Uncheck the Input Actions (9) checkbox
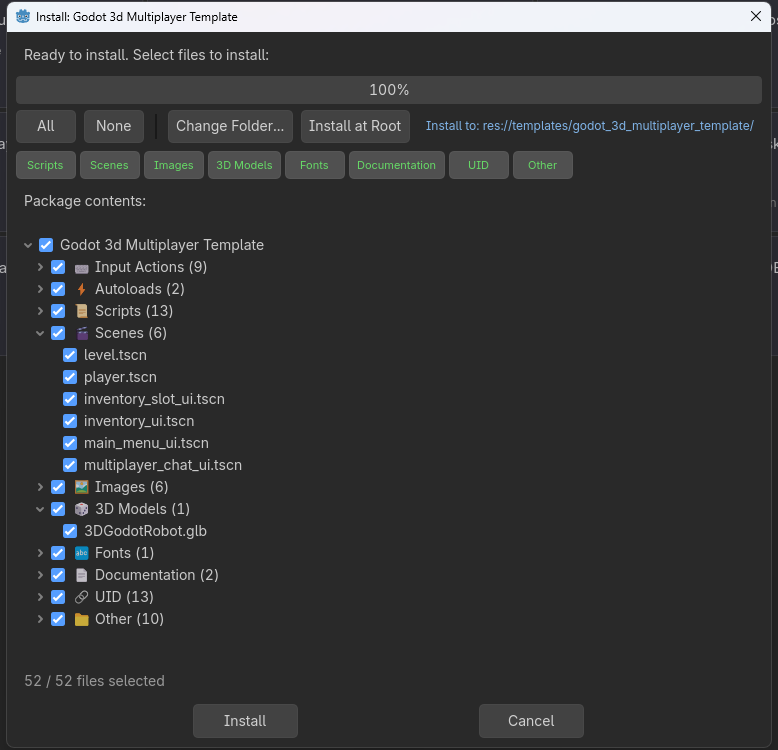 [x=58, y=267]
